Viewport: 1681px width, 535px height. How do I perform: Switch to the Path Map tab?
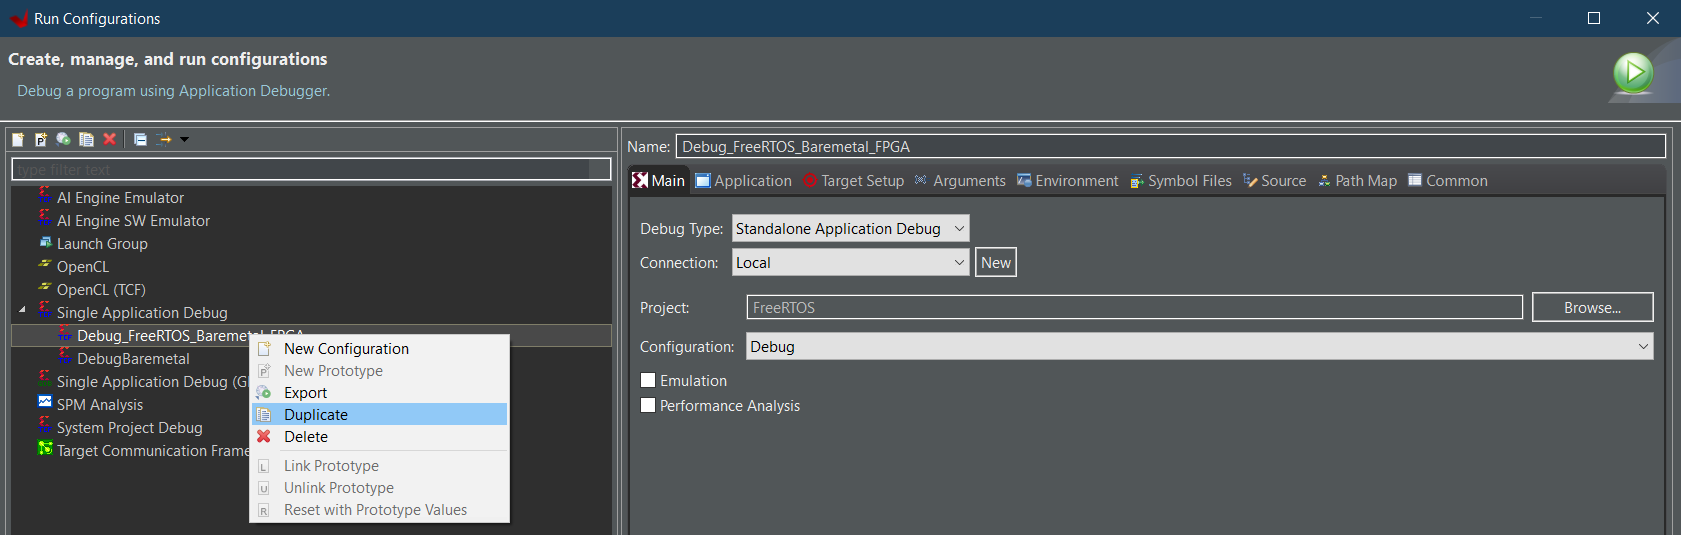point(1357,181)
